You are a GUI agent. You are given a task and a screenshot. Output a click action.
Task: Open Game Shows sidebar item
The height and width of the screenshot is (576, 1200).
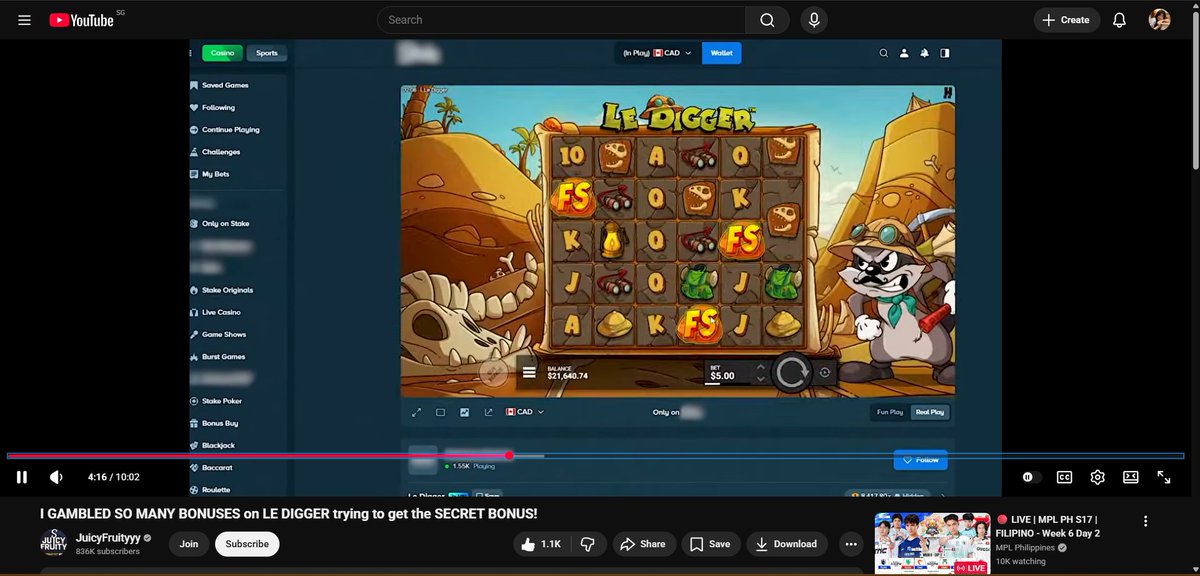(218, 334)
